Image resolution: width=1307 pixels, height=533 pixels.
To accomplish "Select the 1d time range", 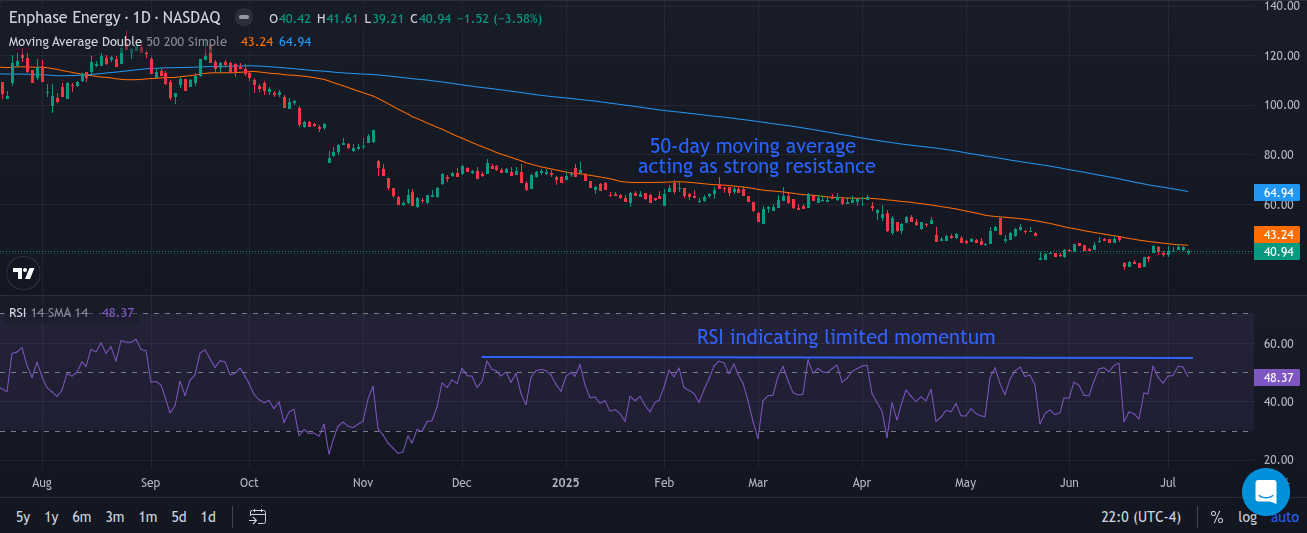I will click(x=208, y=517).
